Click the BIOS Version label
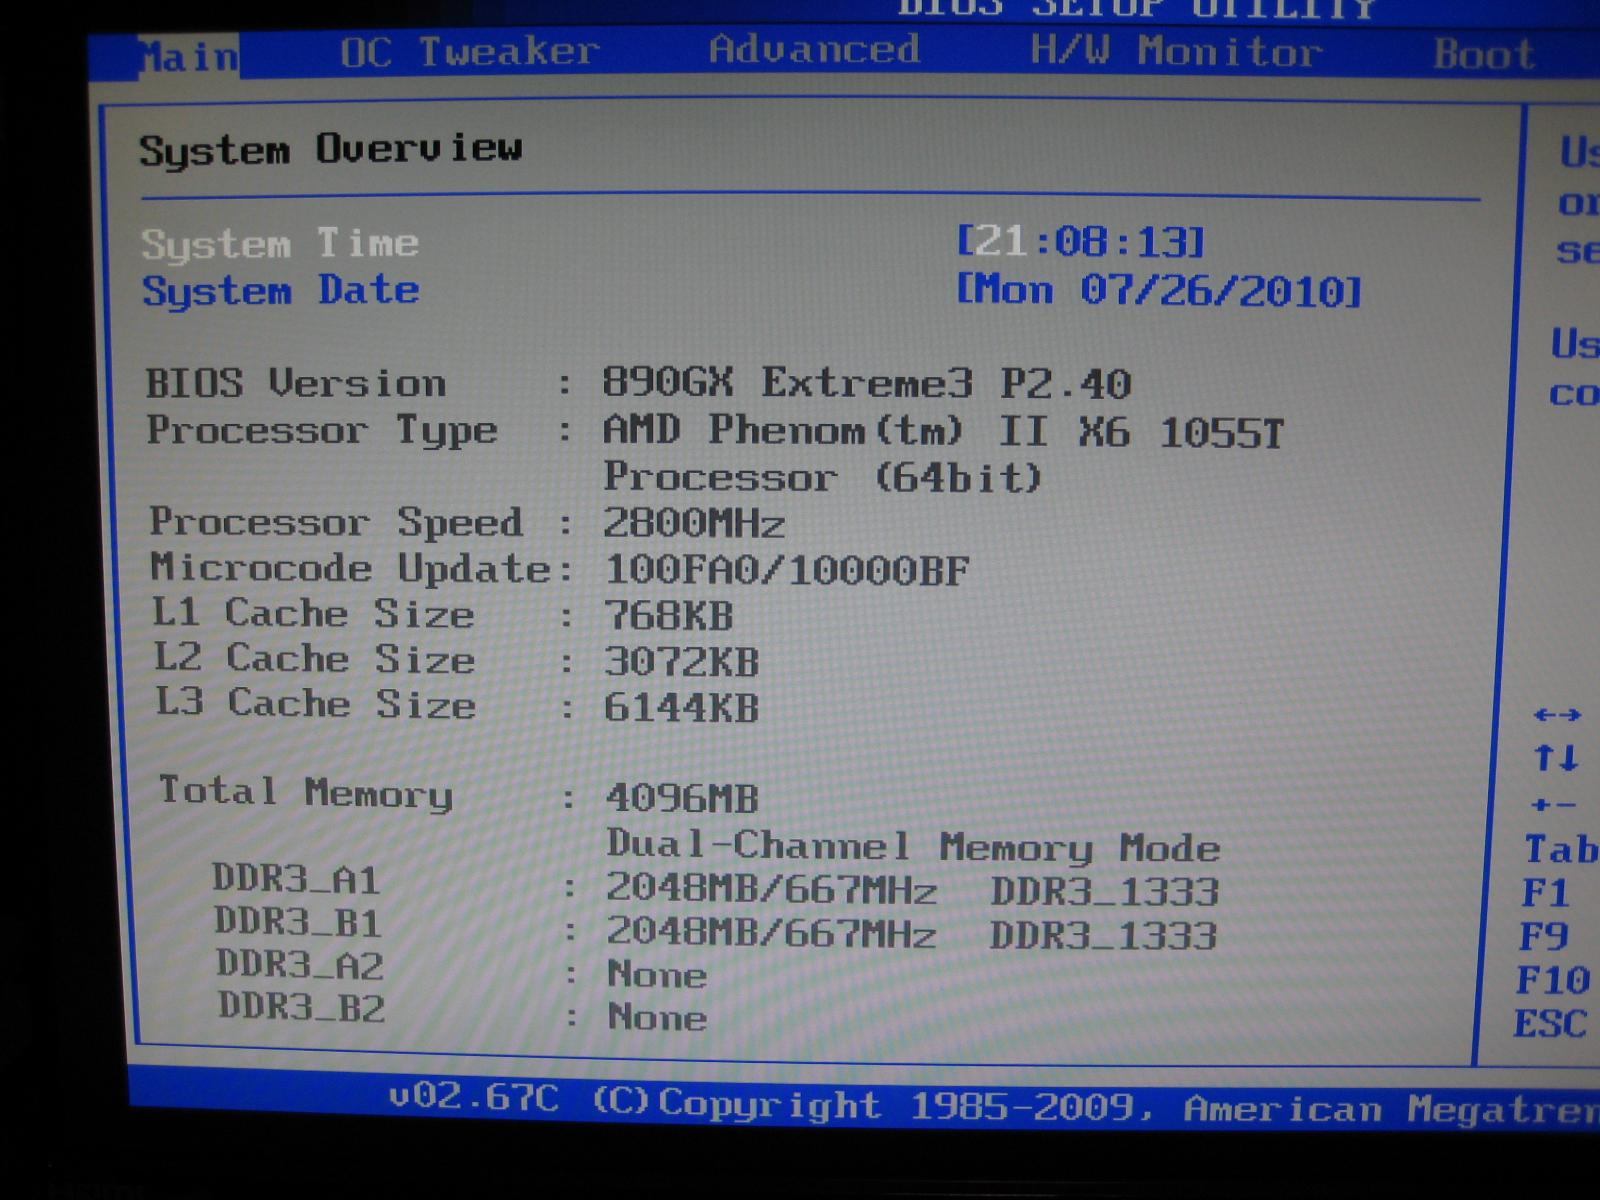The height and width of the screenshot is (1200, 1600). [x=296, y=383]
